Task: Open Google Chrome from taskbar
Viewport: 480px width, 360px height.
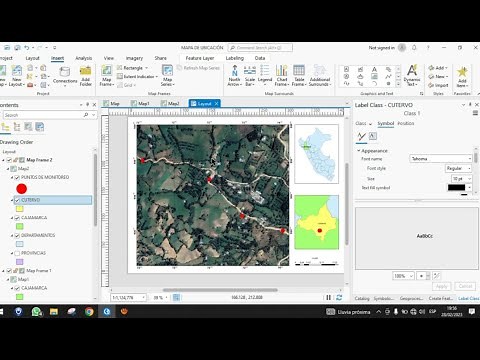Action: point(89,312)
